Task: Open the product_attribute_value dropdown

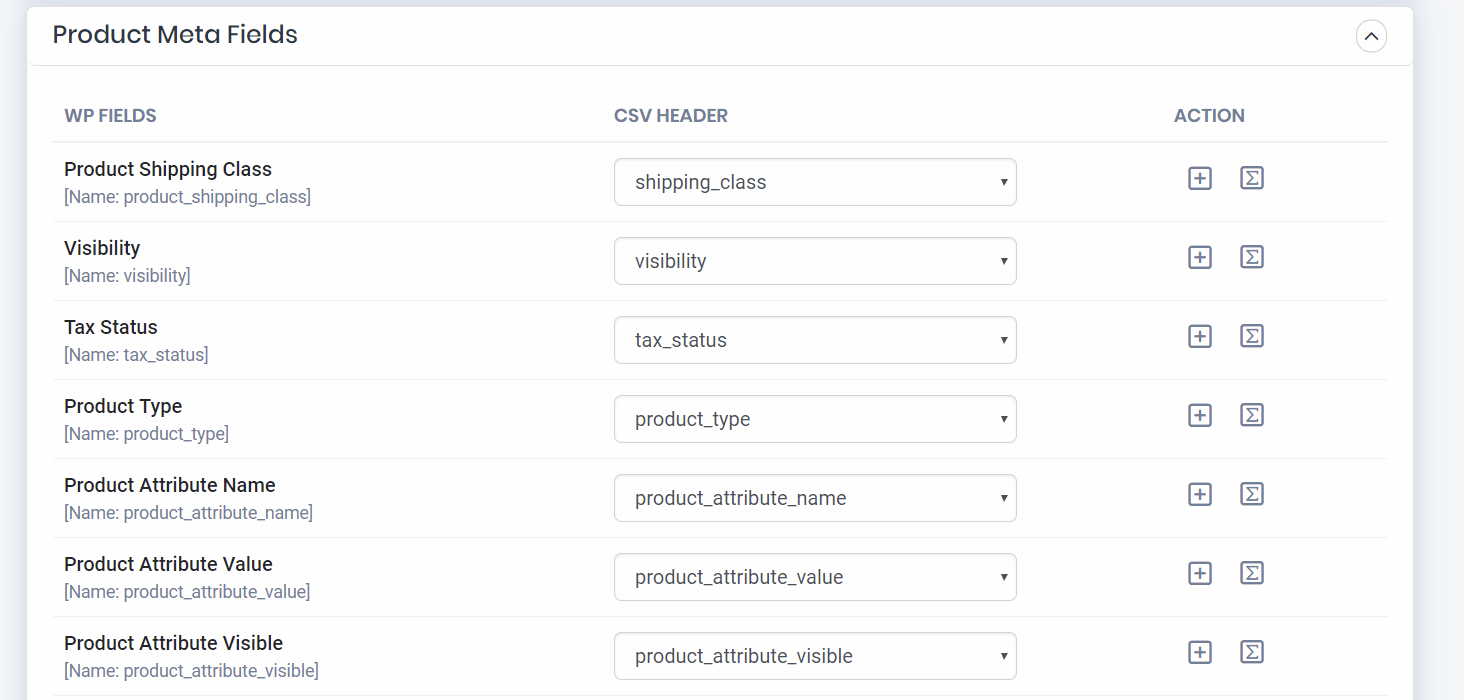Action: (x=815, y=577)
